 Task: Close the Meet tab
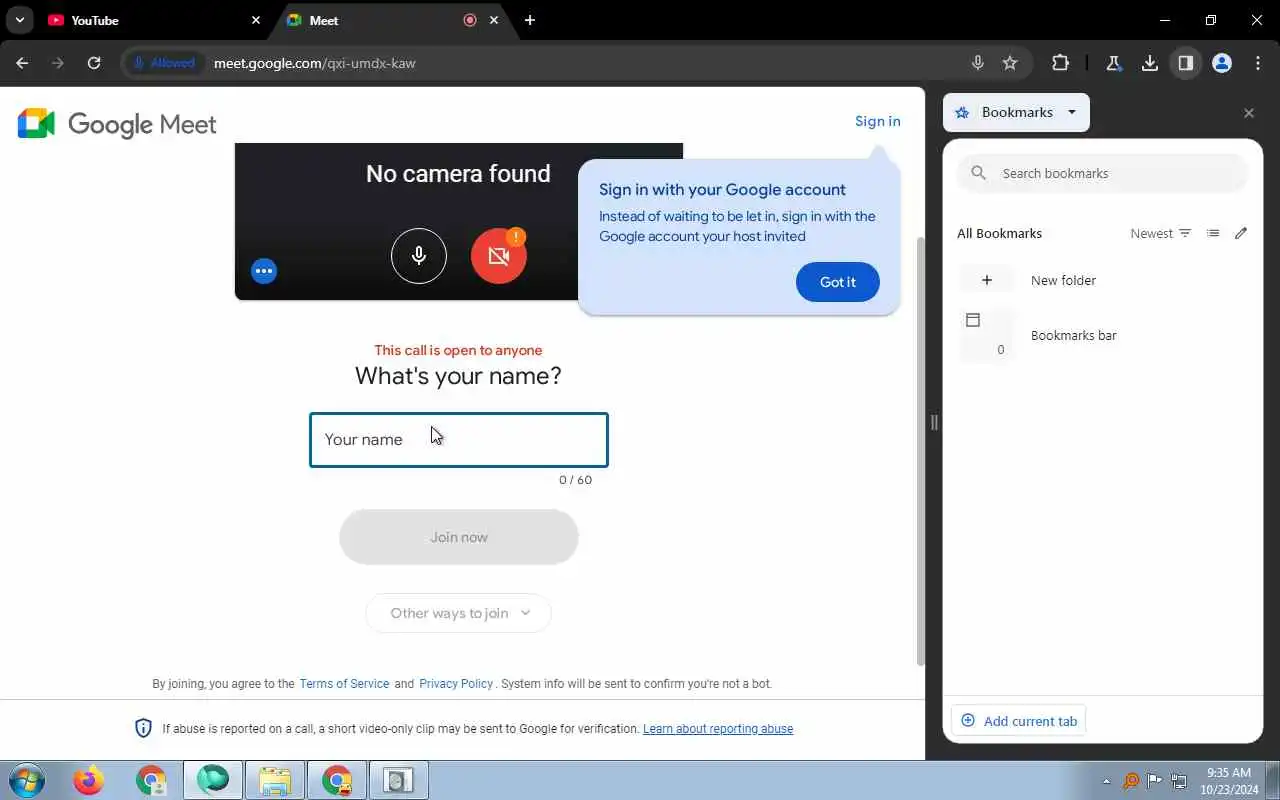coord(494,20)
